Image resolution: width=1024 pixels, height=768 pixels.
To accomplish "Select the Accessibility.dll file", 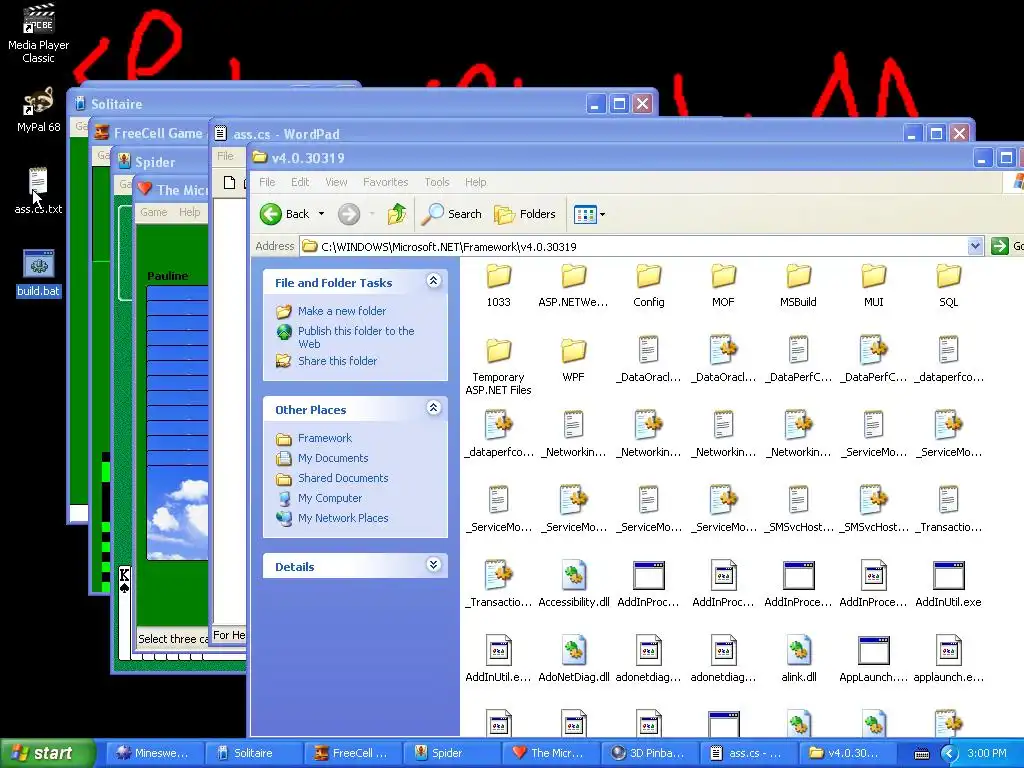I will tap(573, 584).
